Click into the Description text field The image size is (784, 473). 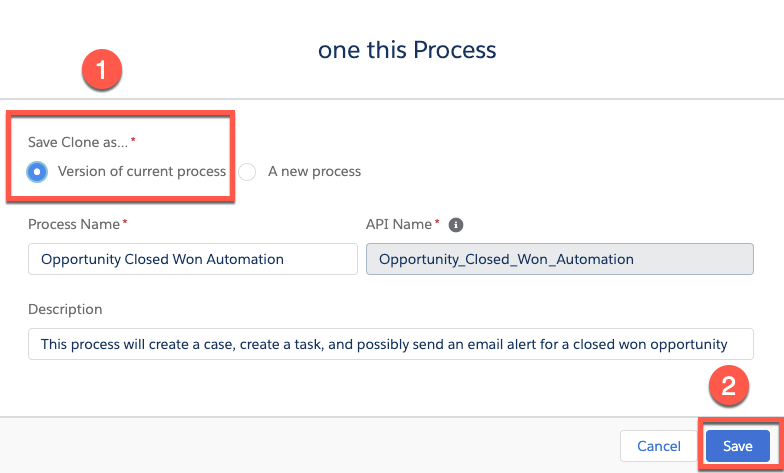tap(390, 344)
